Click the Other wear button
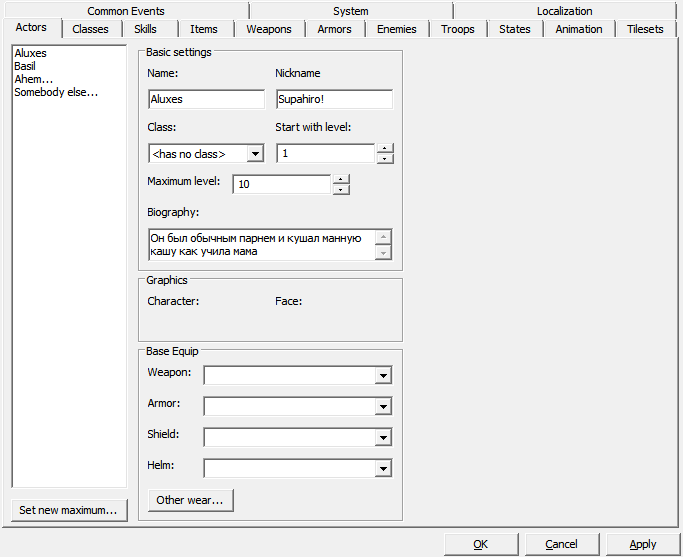Image resolution: width=683 pixels, height=557 pixels. tap(190, 500)
